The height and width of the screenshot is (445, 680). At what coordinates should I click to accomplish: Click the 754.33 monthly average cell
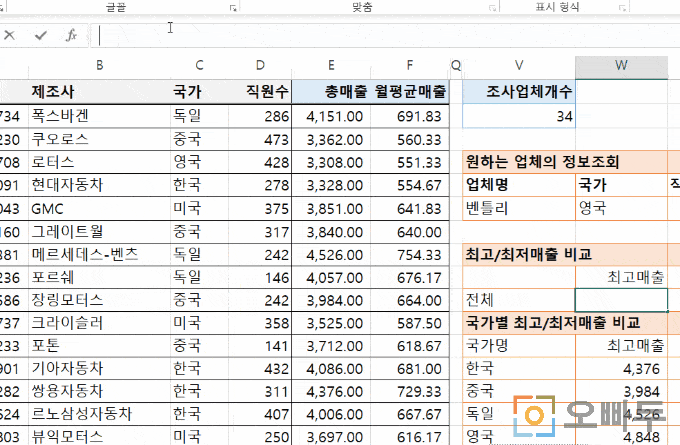coord(410,255)
